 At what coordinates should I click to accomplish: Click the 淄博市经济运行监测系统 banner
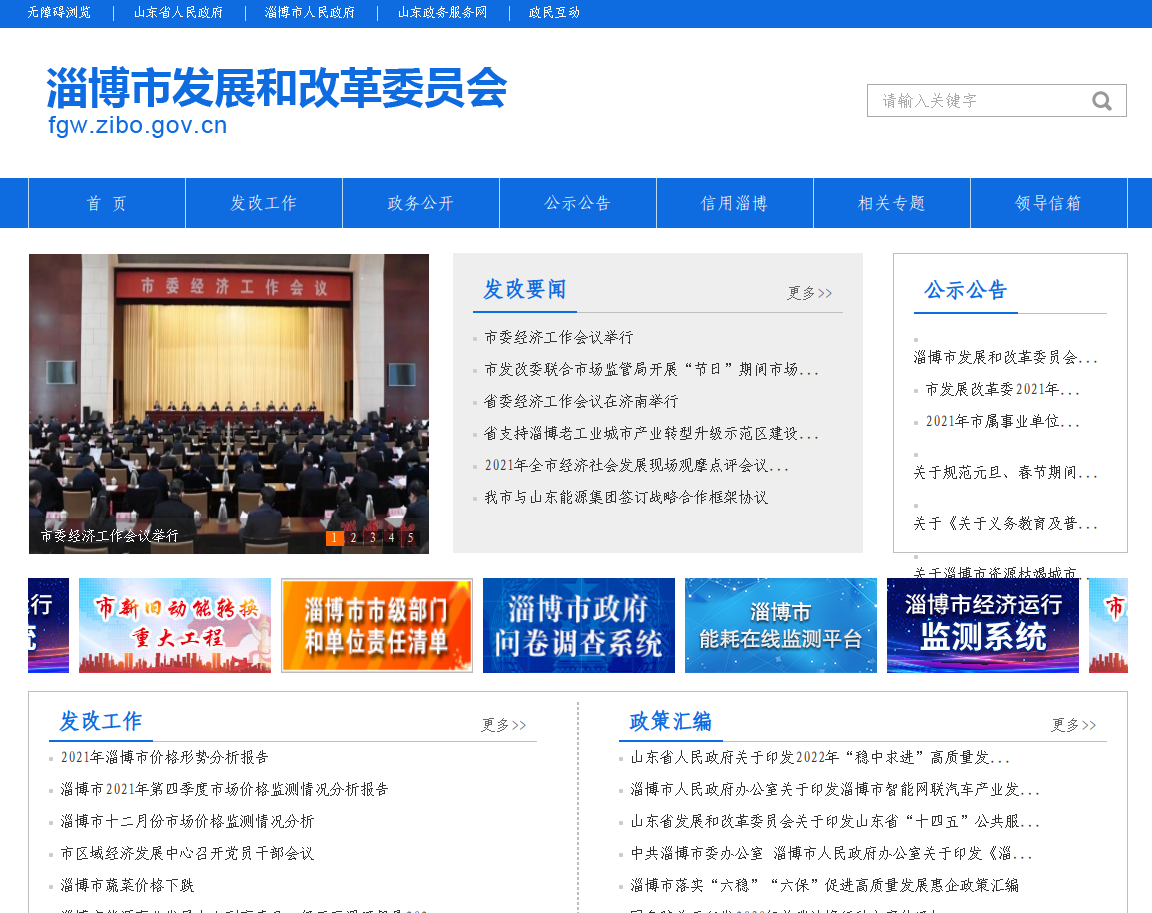click(983, 625)
